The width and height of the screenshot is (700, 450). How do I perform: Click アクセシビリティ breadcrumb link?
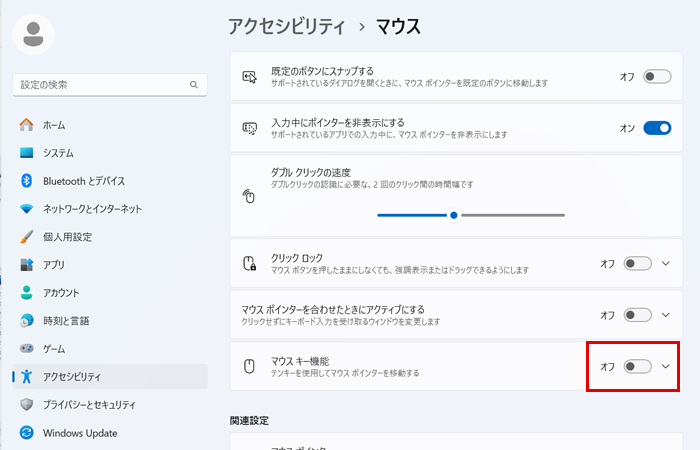click(287, 26)
